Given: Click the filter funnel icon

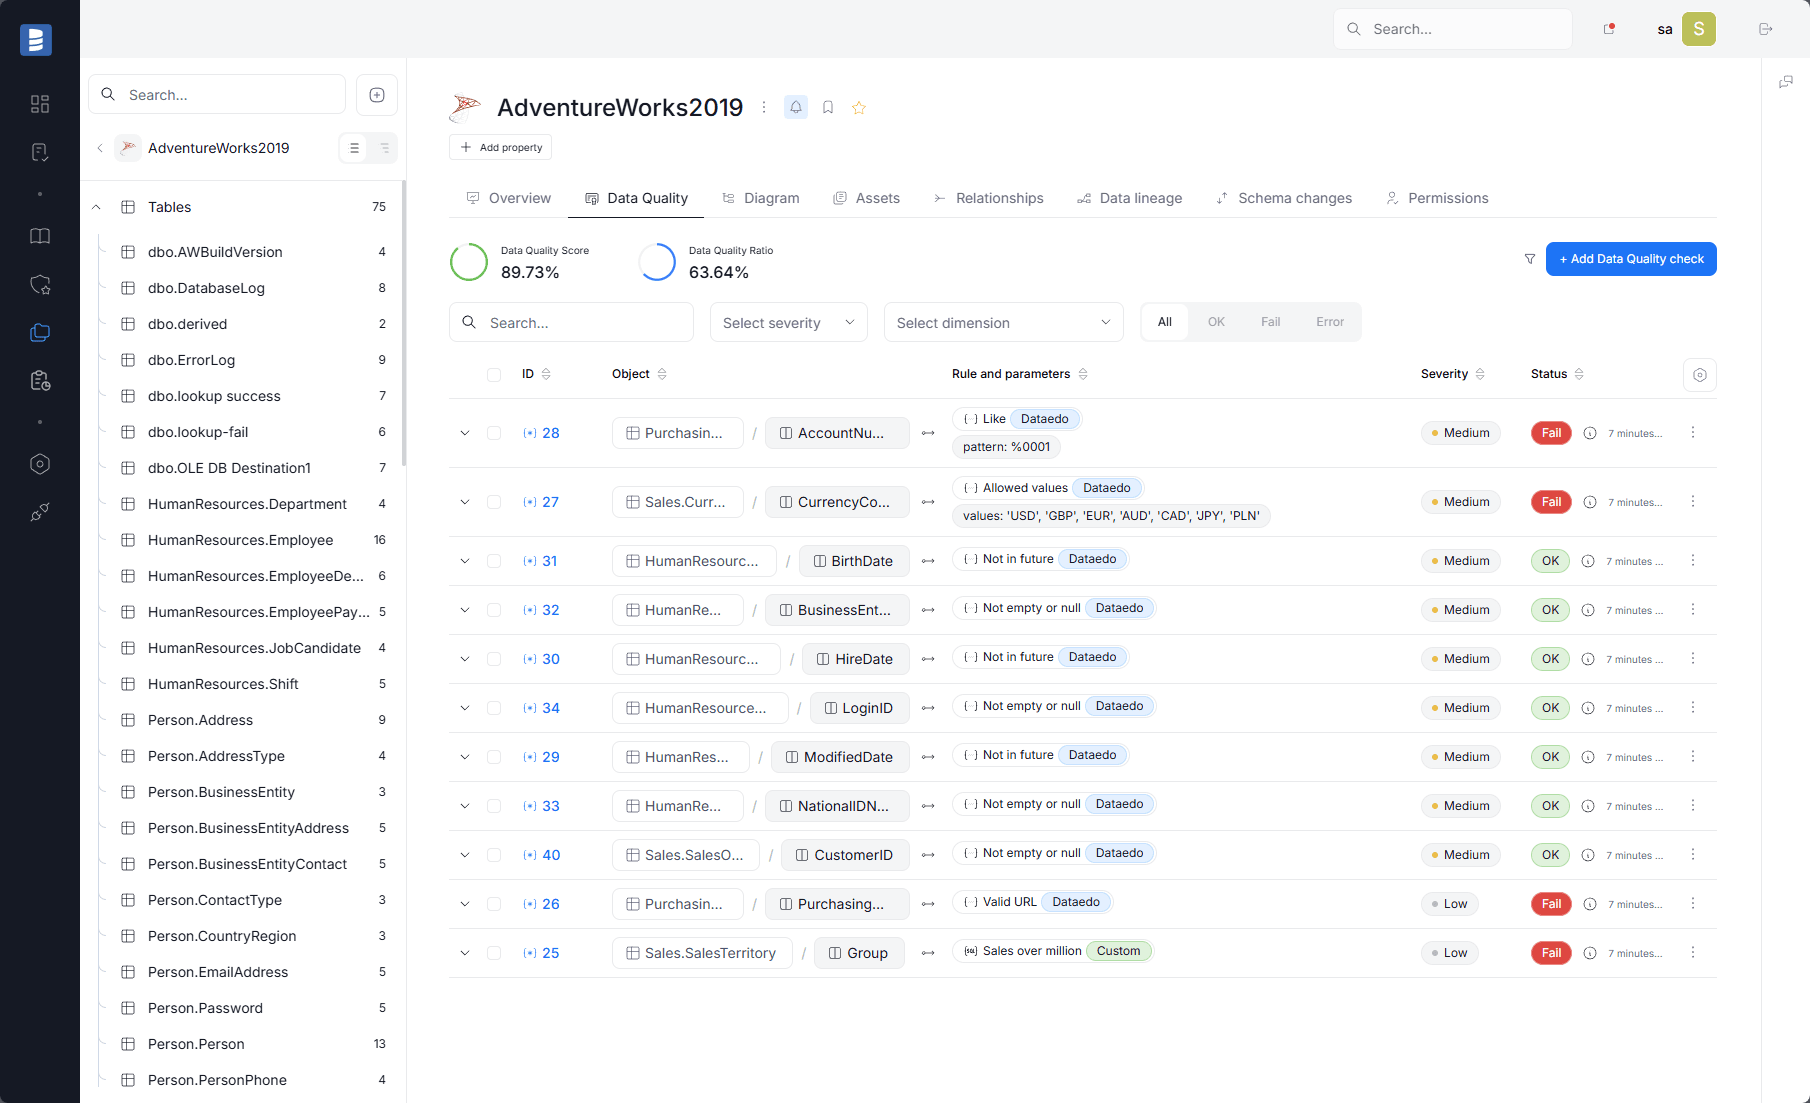Looking at the screenshot, I should [x=1530, y=259].
